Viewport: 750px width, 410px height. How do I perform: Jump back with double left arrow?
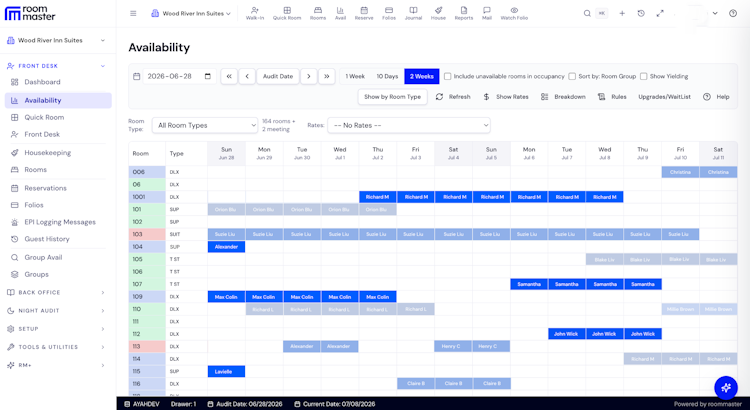point(229,77)
